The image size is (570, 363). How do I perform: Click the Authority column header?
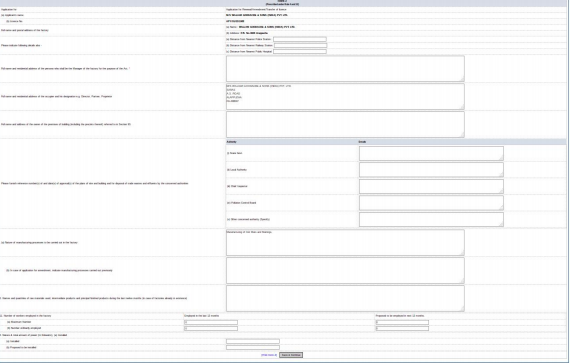pyautogui.click(x=231, y=142)
